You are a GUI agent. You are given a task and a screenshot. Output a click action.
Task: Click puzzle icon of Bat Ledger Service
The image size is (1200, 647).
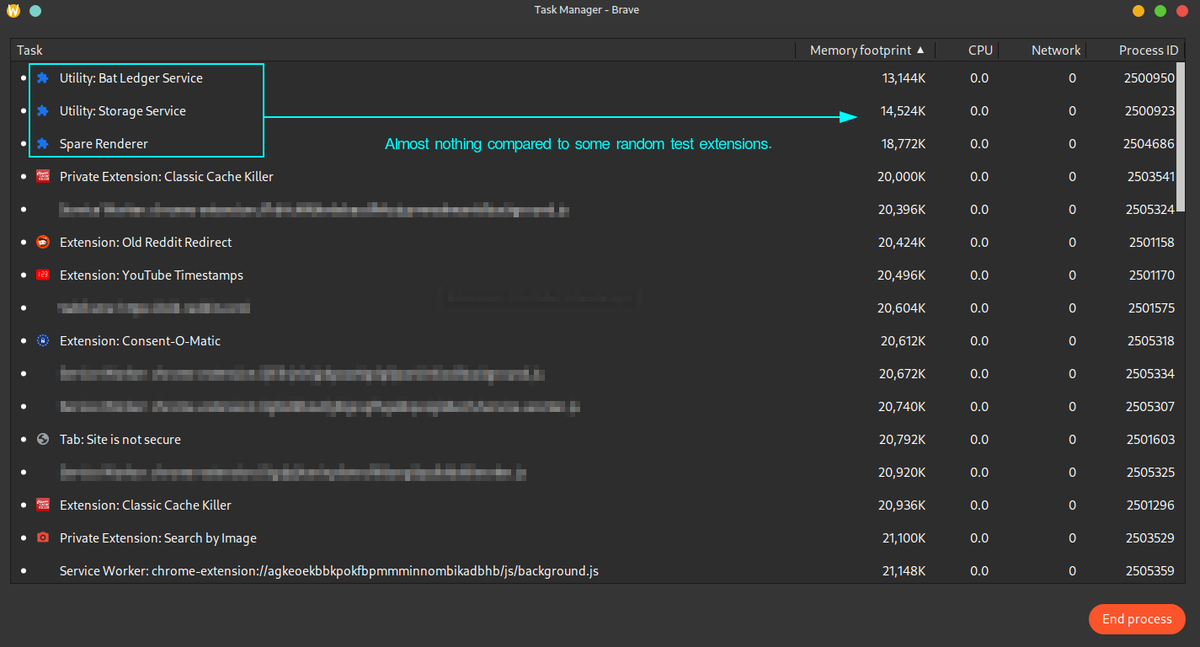42,78
